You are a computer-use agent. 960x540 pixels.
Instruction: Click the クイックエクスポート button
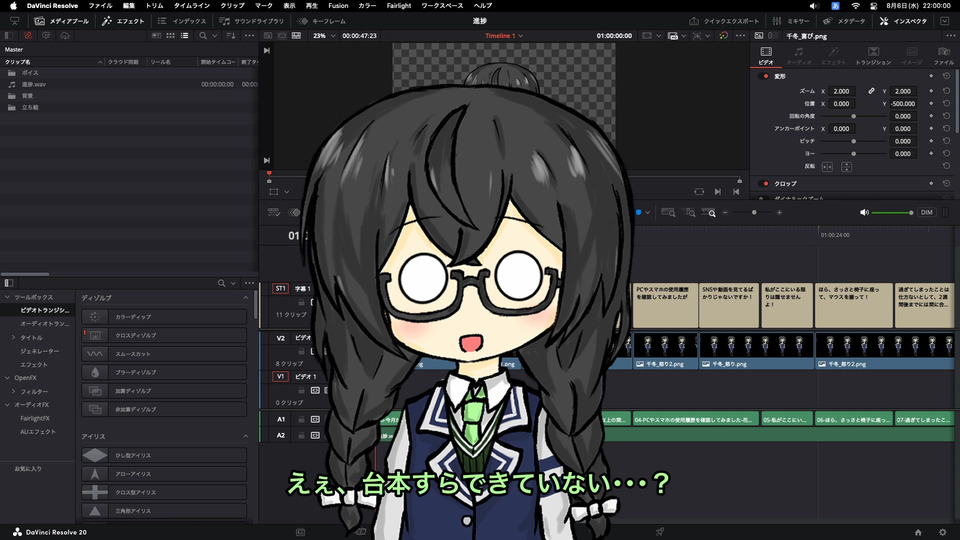tap(724, 21)
